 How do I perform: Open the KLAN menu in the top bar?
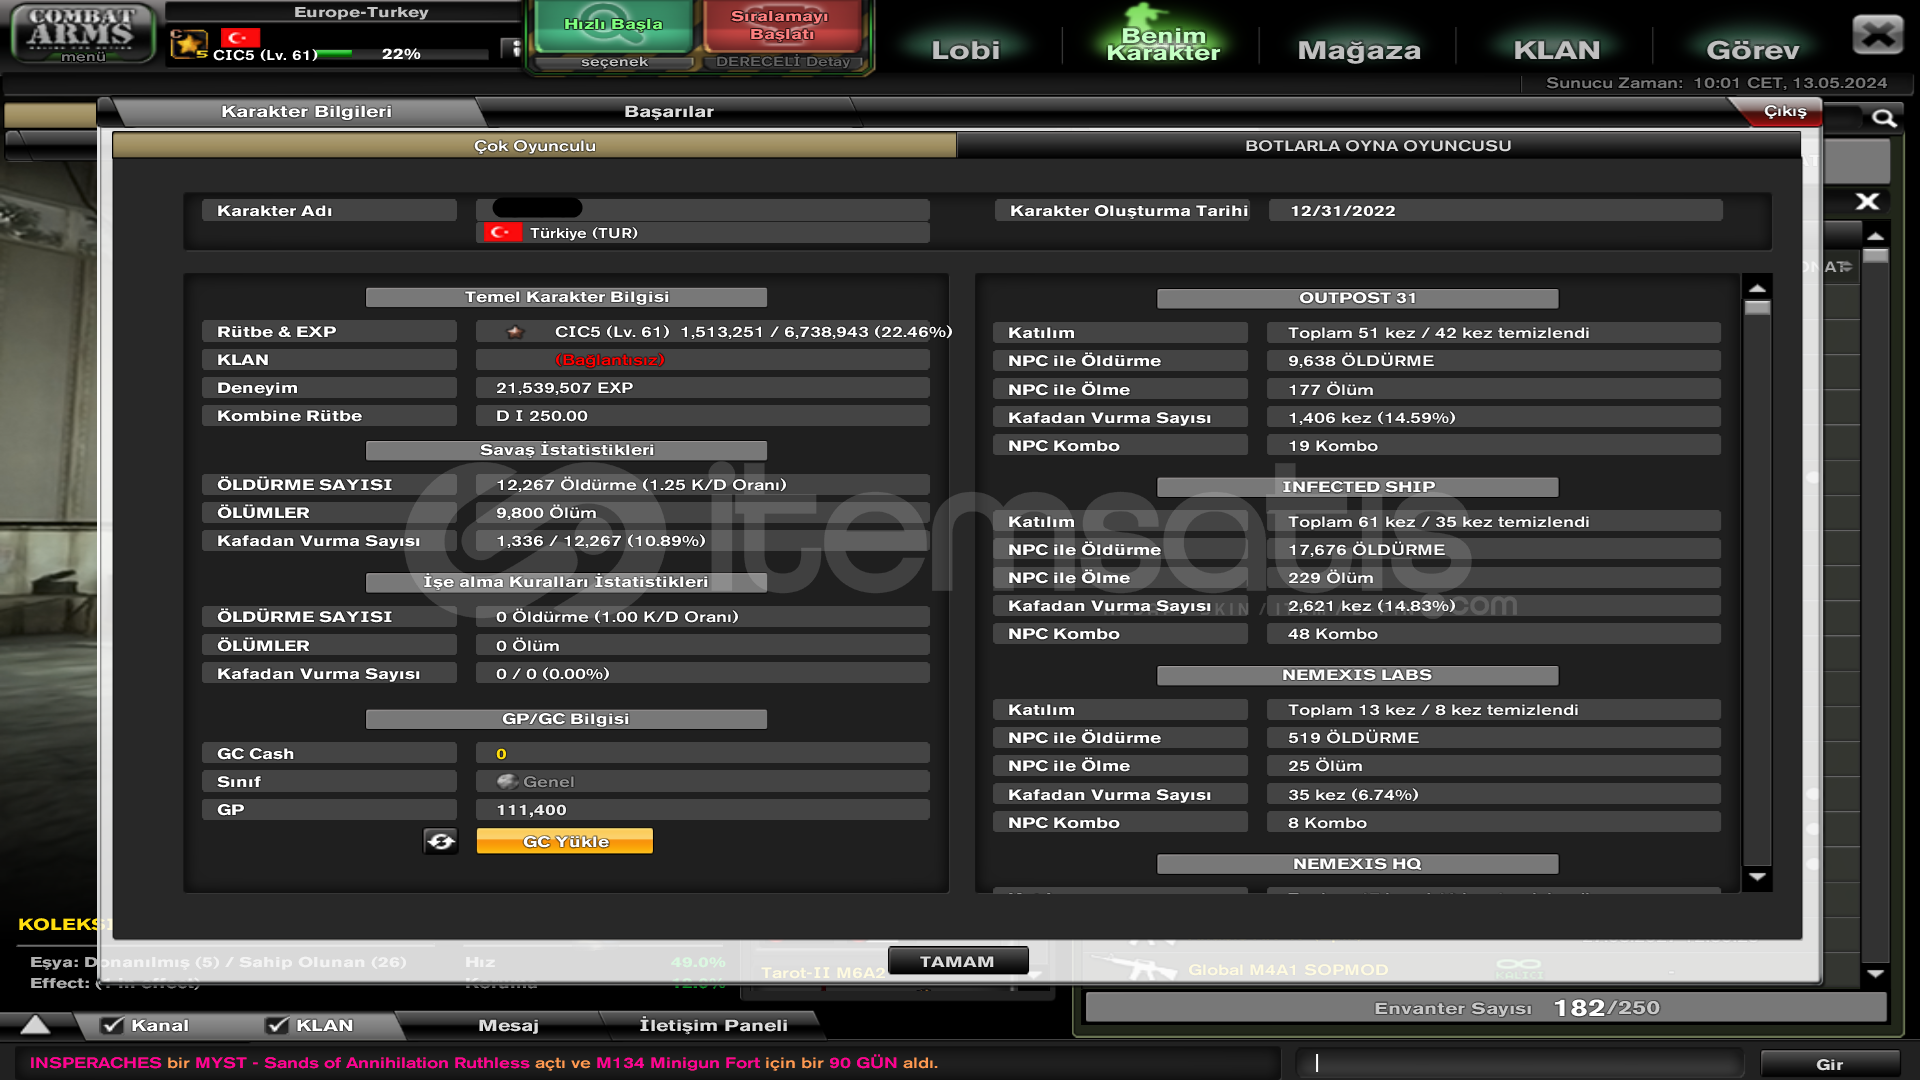coord(1556,50)
